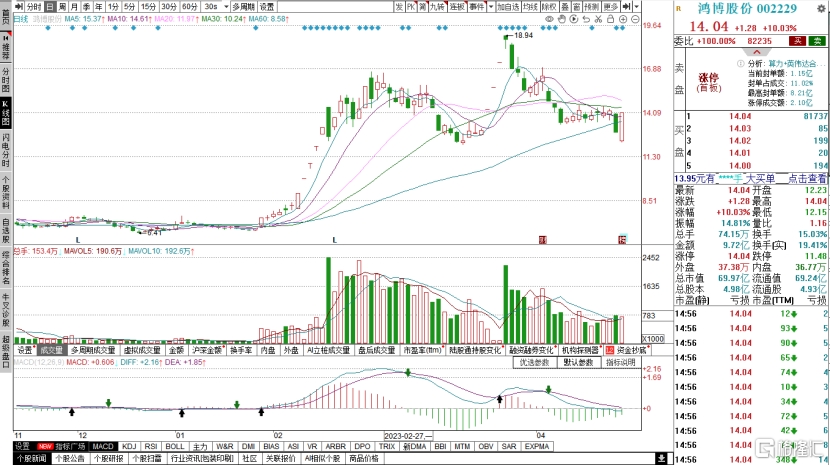
Task: Open the AI相似个股 tab
Action: tap(322, 459)
